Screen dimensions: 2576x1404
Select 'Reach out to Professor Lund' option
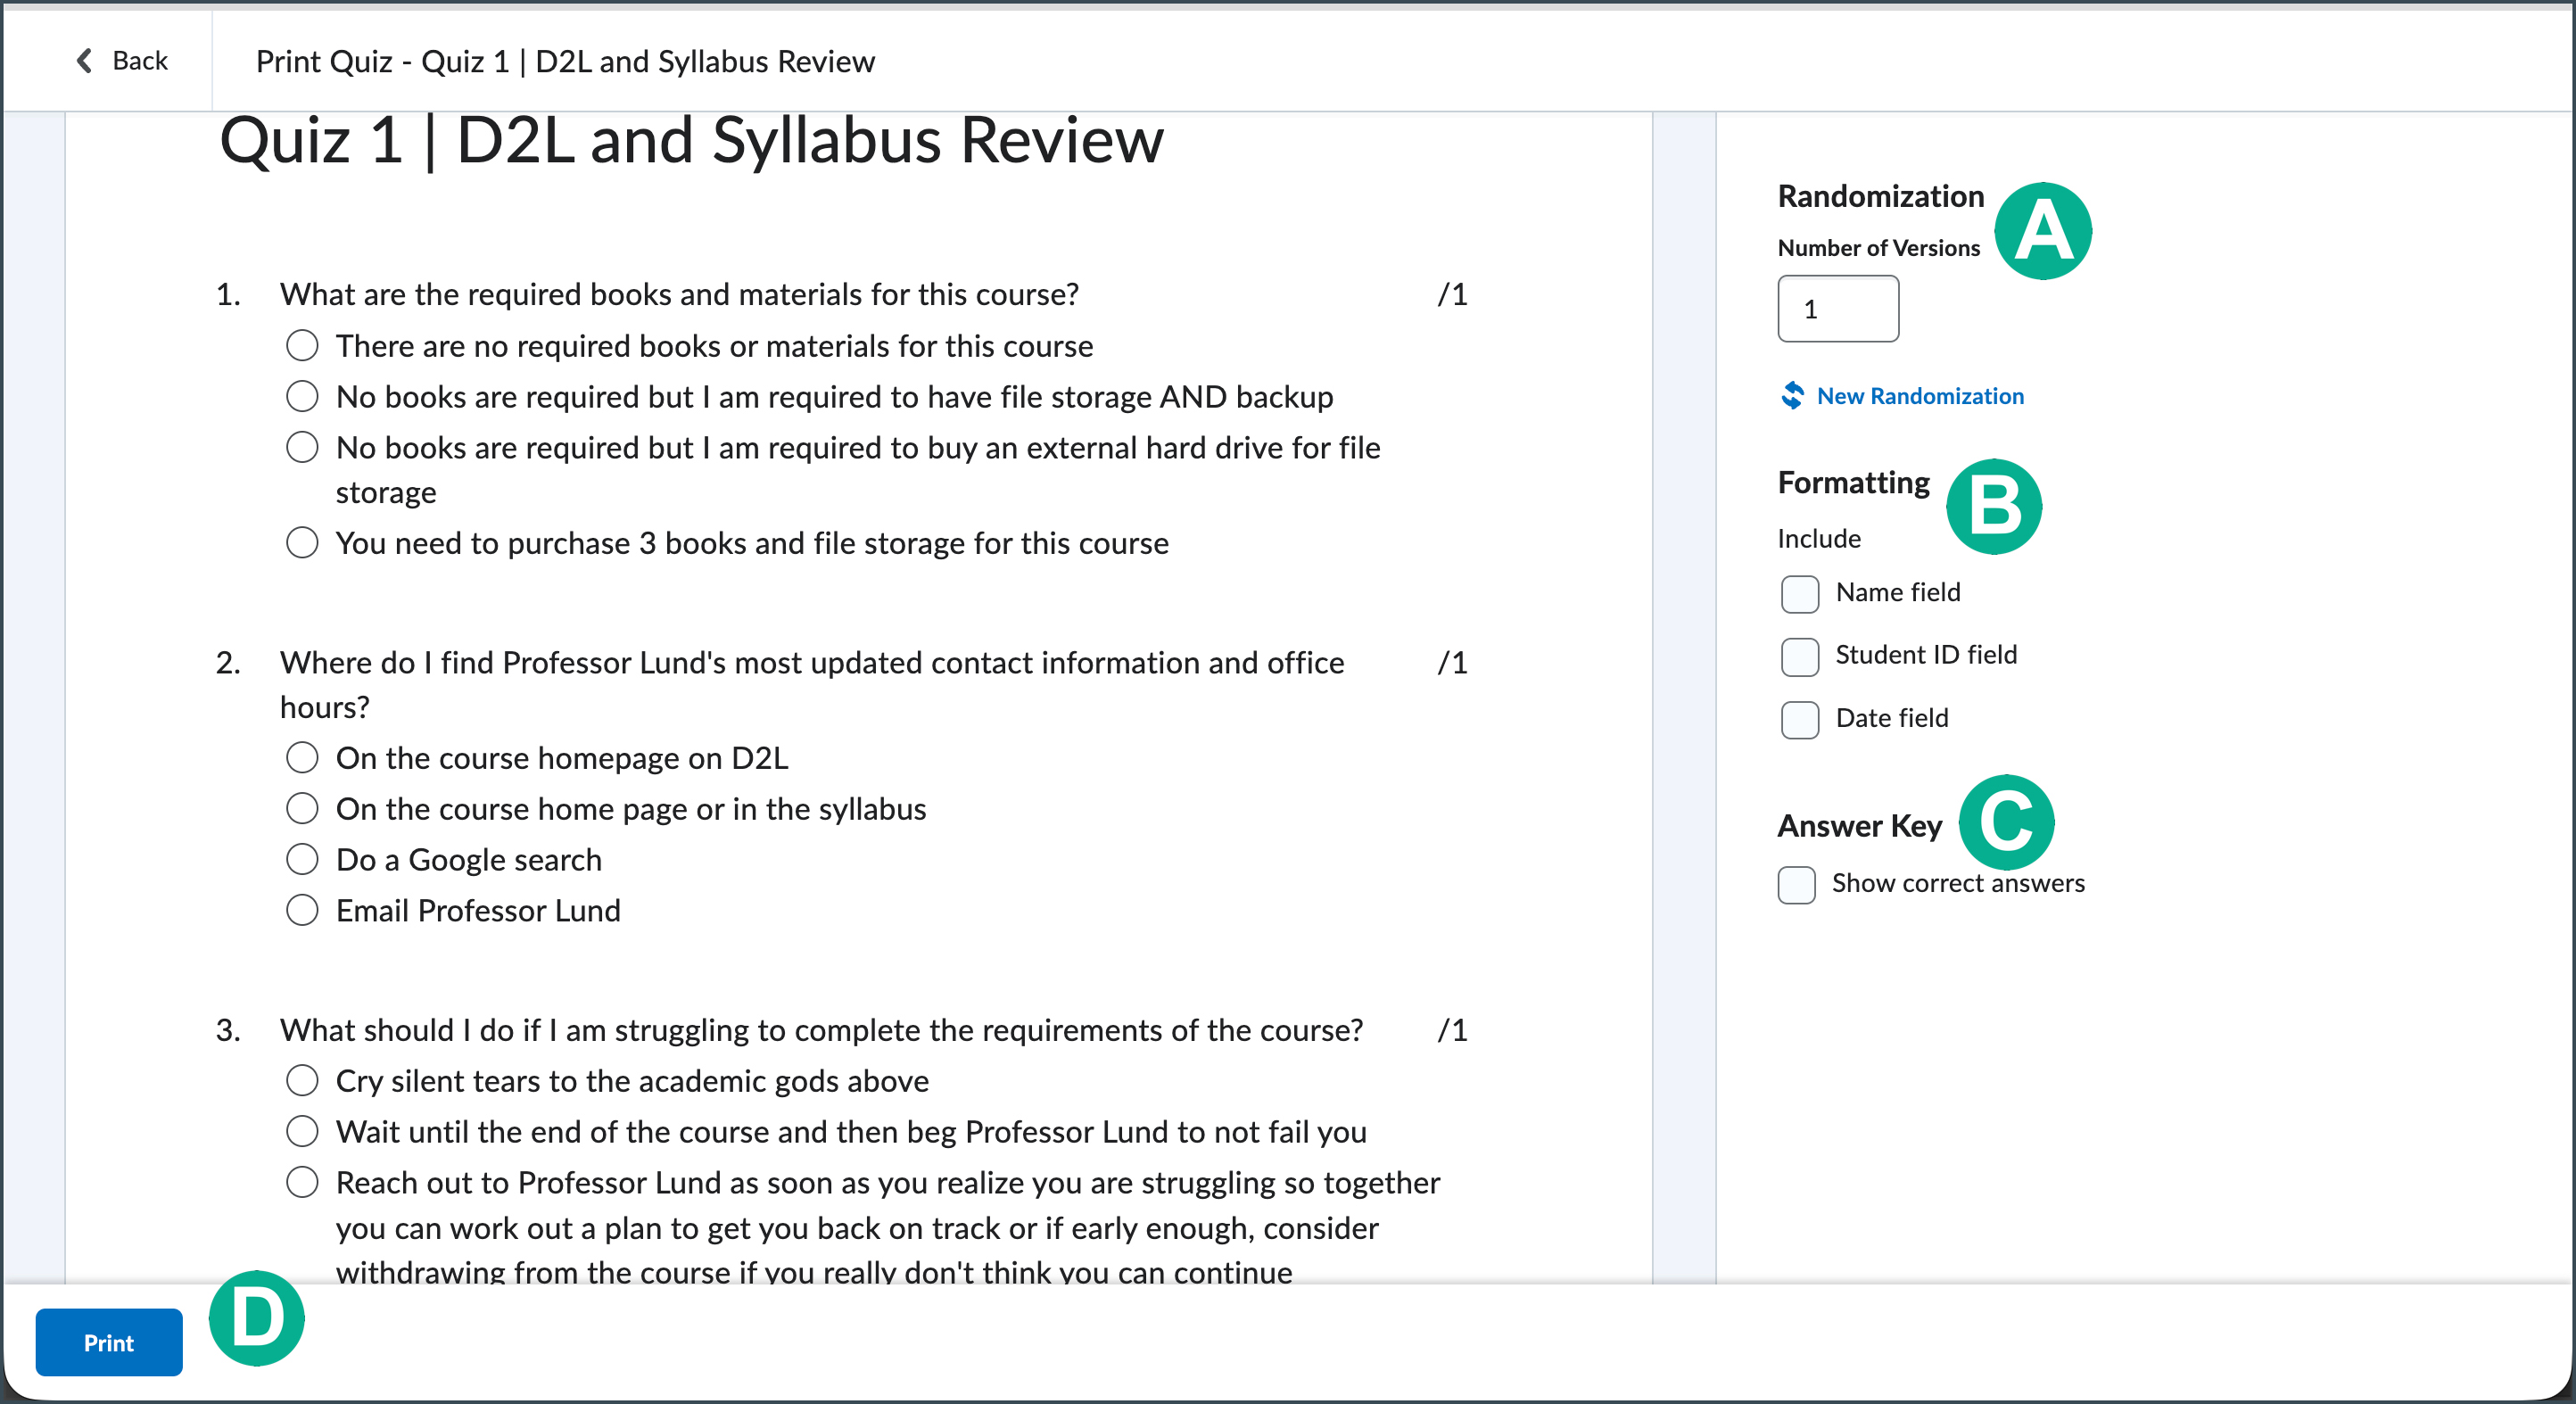click(302, 1183)
